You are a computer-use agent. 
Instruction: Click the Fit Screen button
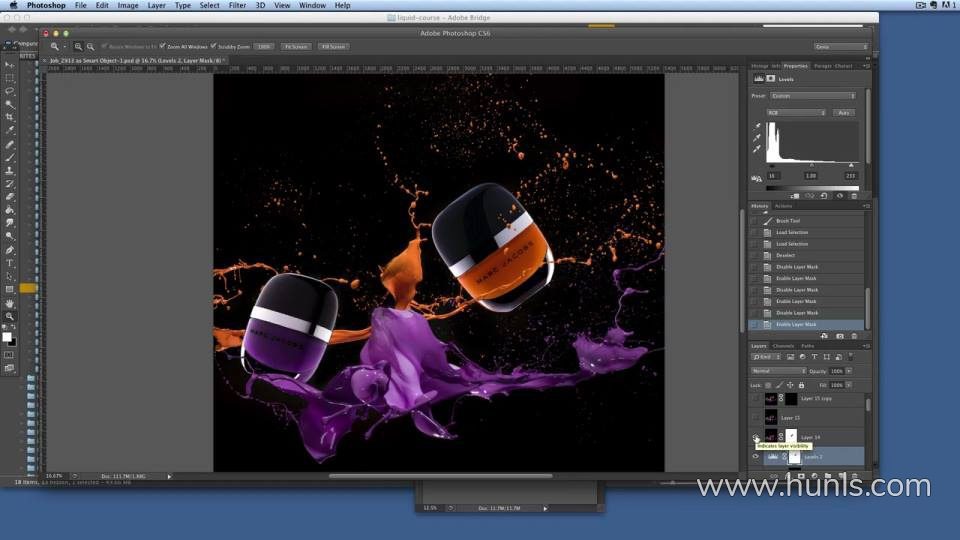(296, 47)
